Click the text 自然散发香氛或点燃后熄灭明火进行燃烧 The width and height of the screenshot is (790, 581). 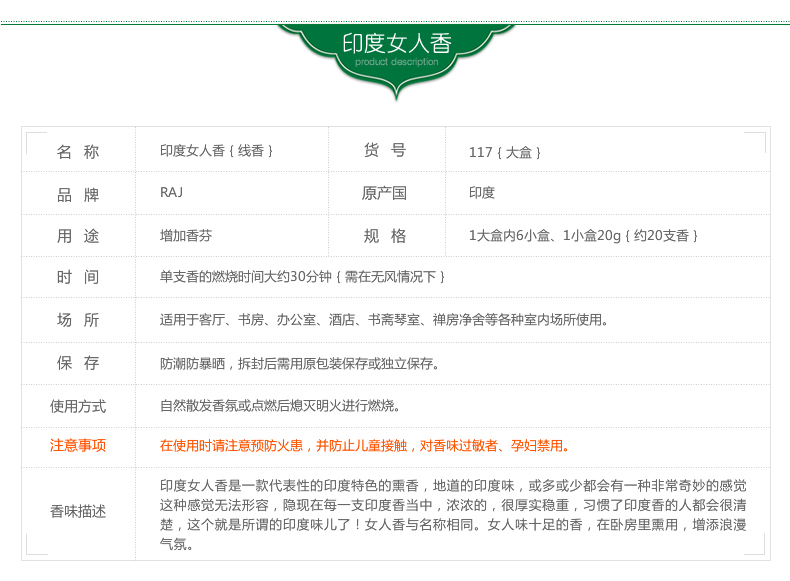pos(278,405)
